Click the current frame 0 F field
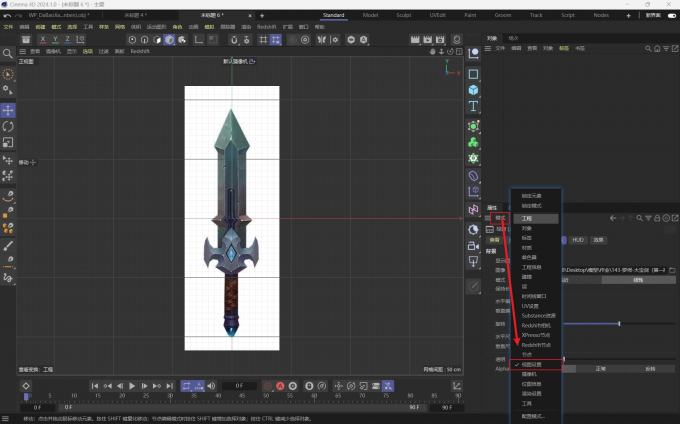Screen dimensions: 680x424 pos(239,385)
